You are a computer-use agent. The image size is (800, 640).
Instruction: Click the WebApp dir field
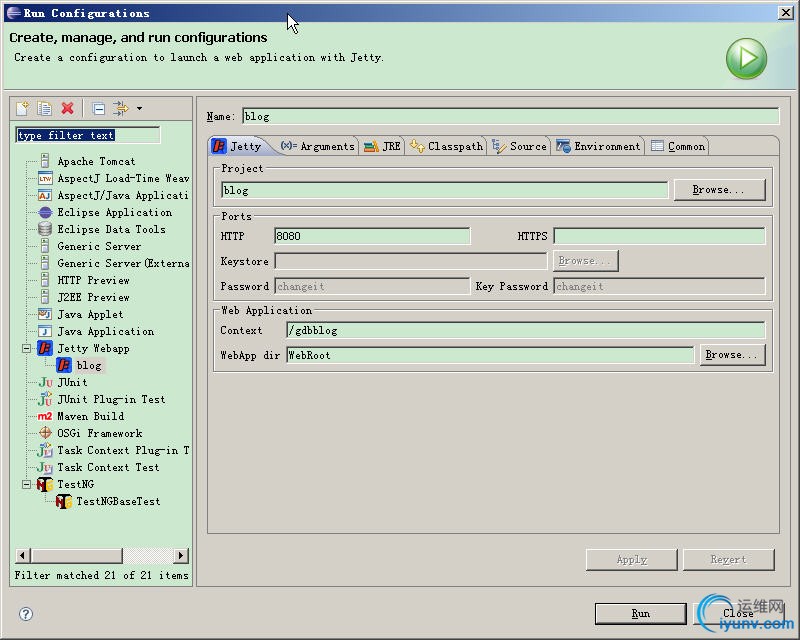point(490,355)
